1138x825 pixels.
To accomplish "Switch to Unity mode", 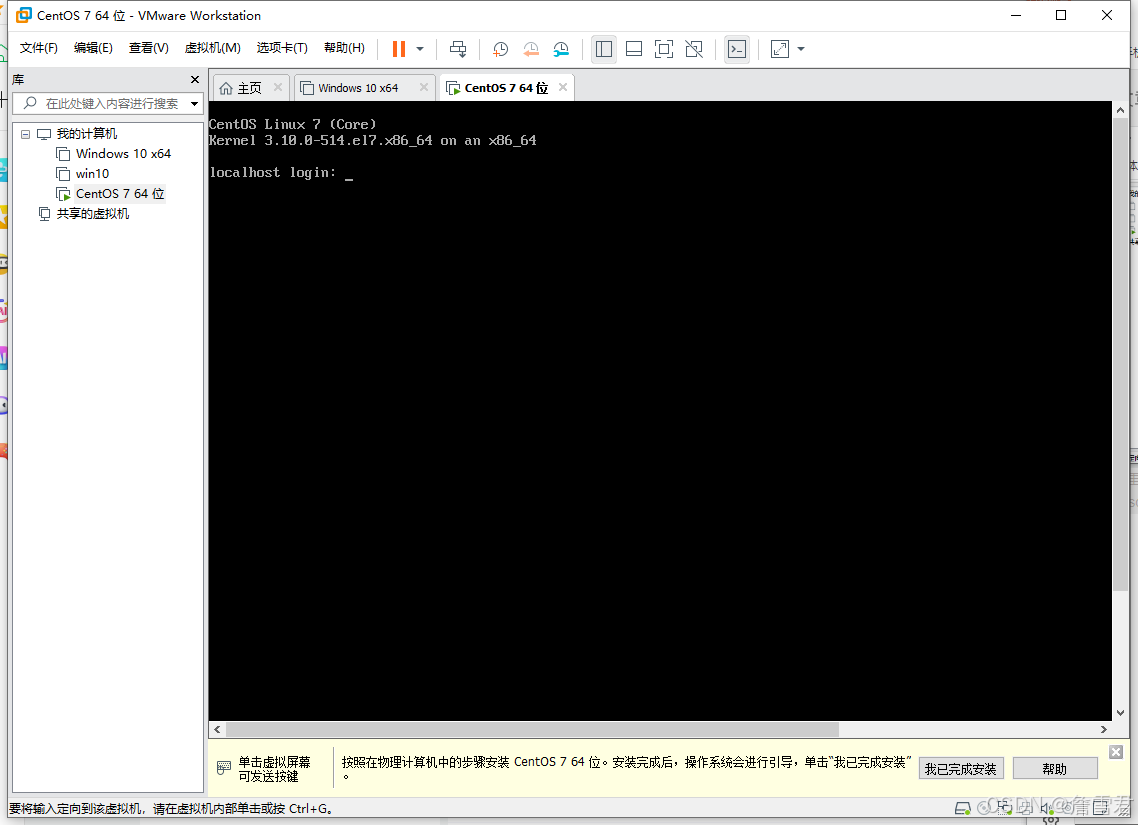I will tap(694, 49).
